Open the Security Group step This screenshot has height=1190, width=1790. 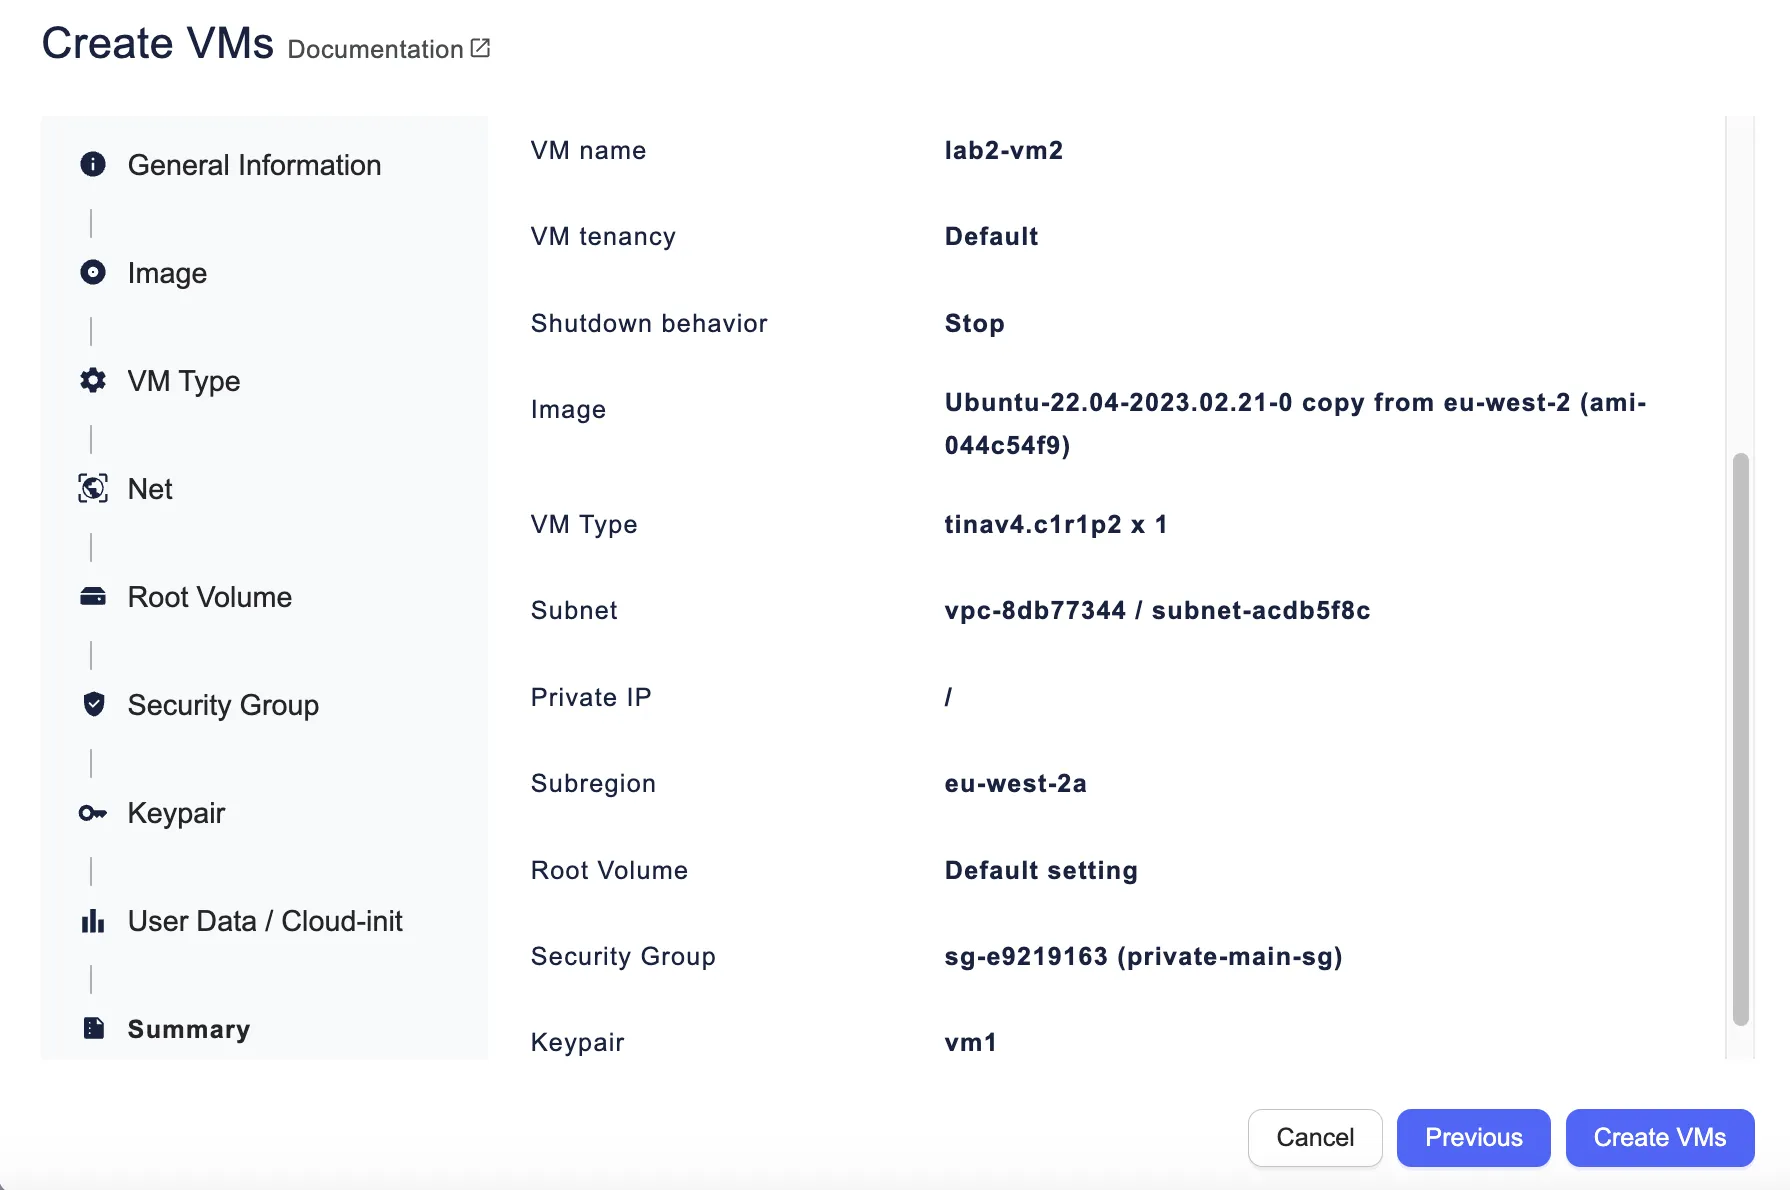click(223, 705)
